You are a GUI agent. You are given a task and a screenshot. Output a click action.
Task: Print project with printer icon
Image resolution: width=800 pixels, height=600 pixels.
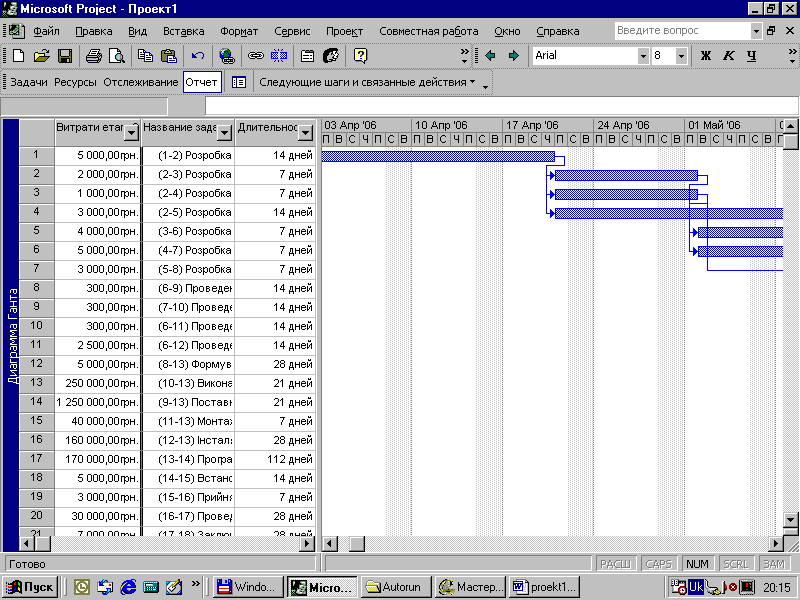click(93, 56)
